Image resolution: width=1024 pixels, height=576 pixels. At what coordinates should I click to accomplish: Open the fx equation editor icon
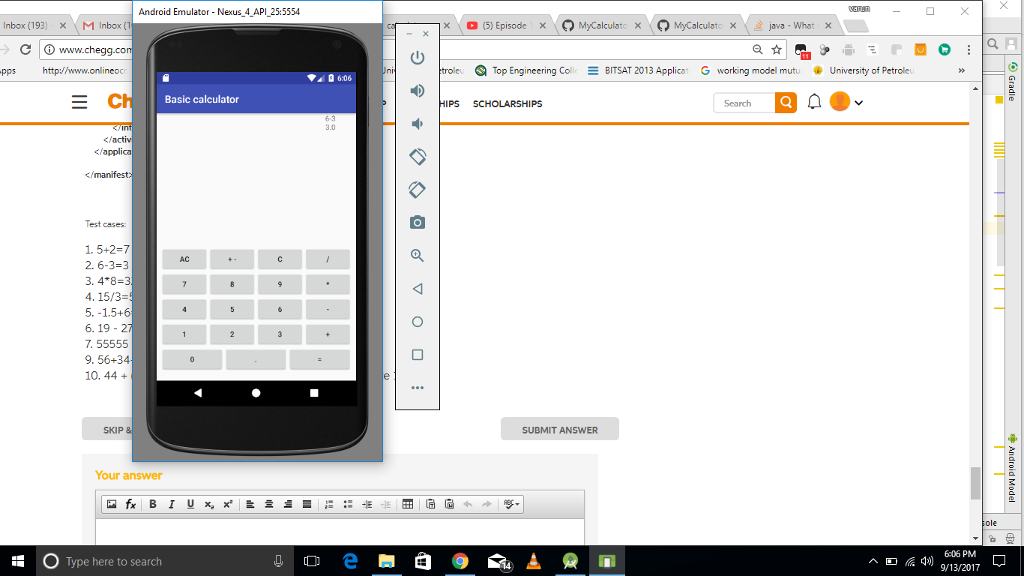click(131, 504)
